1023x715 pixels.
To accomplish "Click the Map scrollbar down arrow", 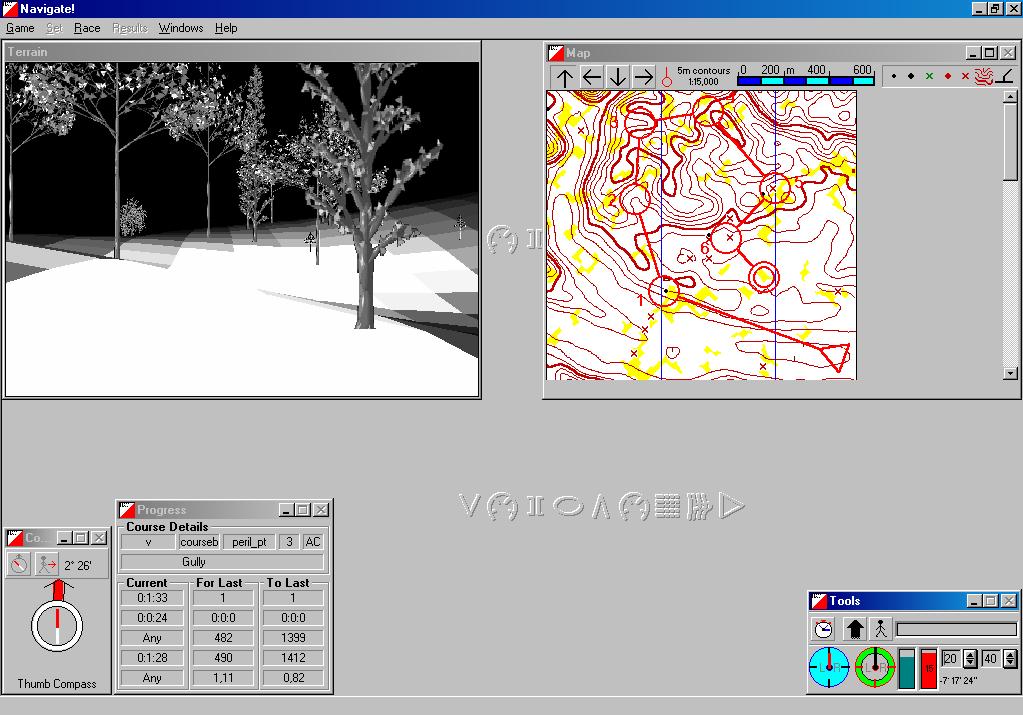I will pyautogui.click(x=1010, y=373).
